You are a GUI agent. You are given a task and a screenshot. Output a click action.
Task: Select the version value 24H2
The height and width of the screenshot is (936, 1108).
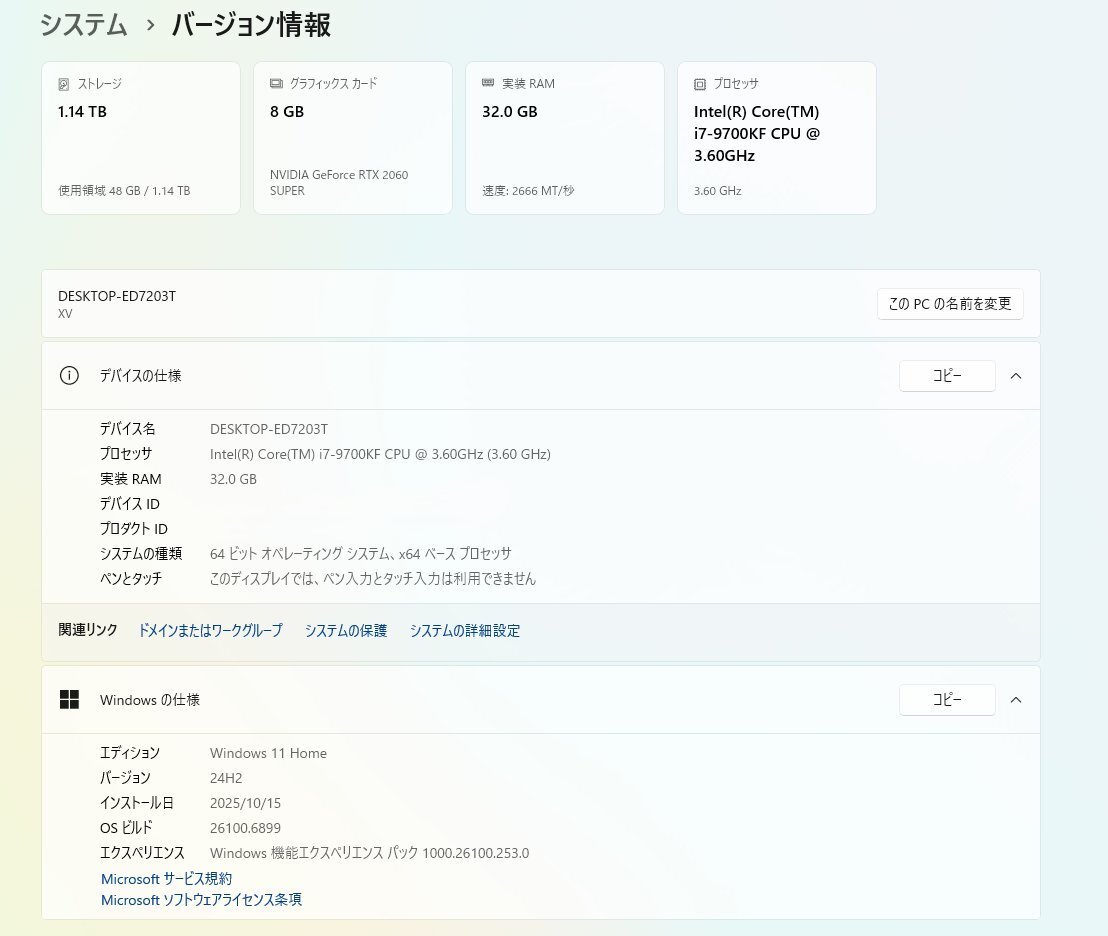pyautogui.click(x=226, y=778)
